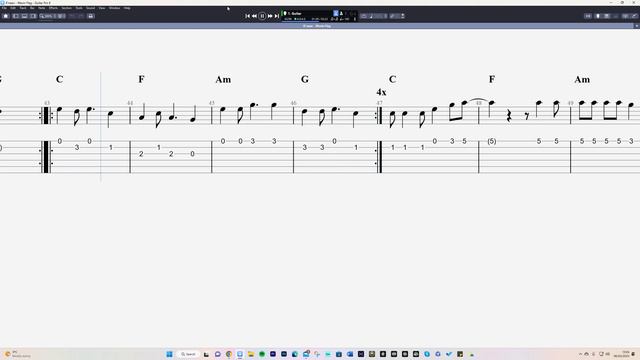Open the Windows Start button
640x360 pixels.
point(169,354)
